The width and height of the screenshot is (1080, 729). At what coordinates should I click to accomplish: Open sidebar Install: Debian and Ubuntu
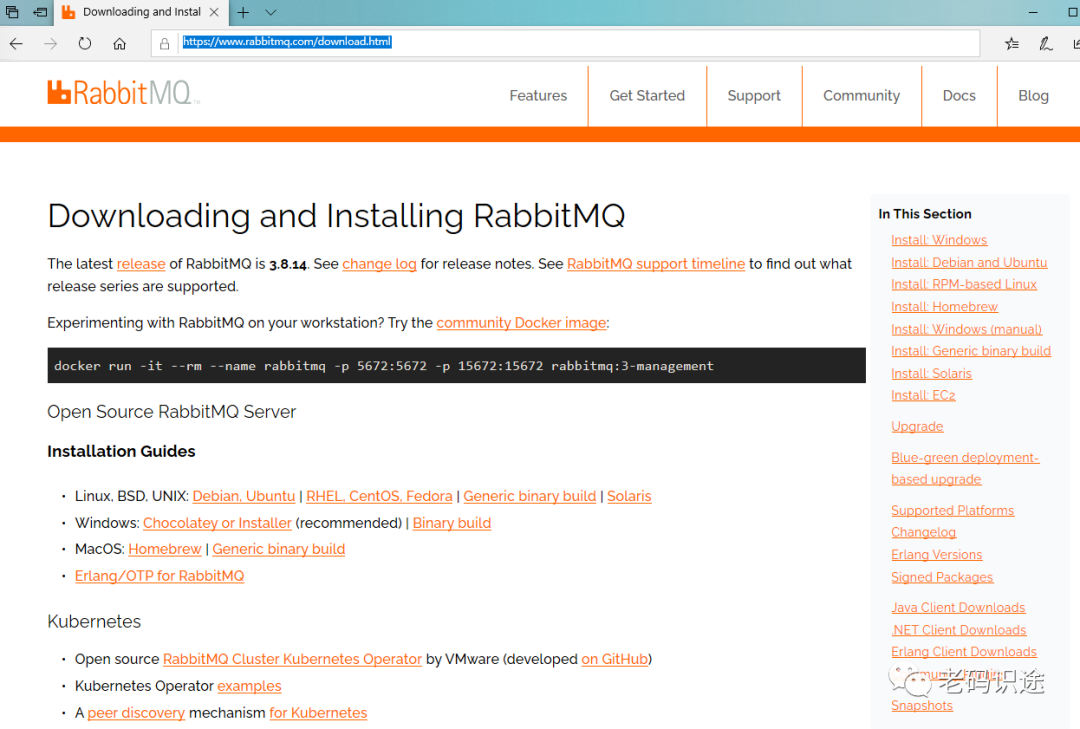tap(969, 263)
